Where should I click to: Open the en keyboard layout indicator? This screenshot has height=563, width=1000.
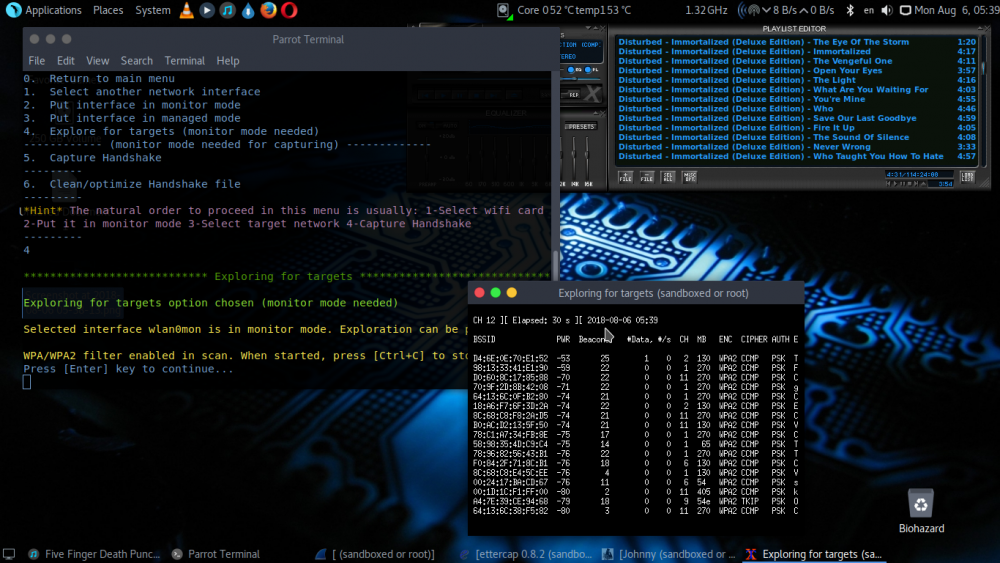pyautogui.click(x=869, y=10)
